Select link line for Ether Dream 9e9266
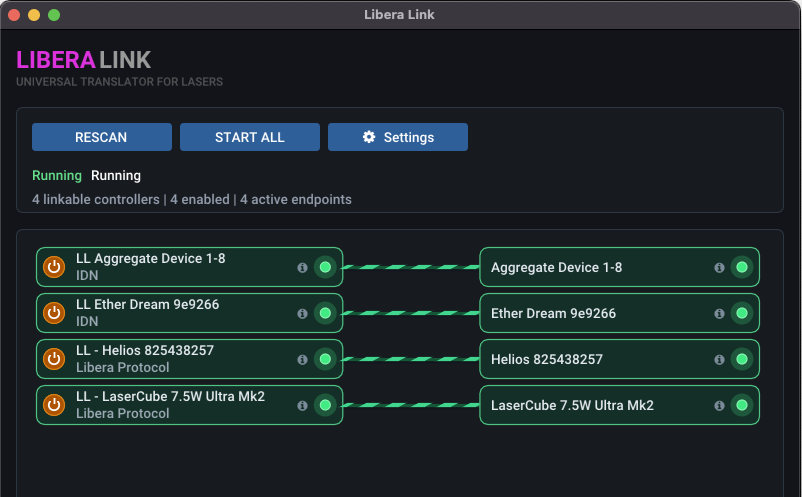The height and width of the screenshot is (497, 802). pos(411,313)
